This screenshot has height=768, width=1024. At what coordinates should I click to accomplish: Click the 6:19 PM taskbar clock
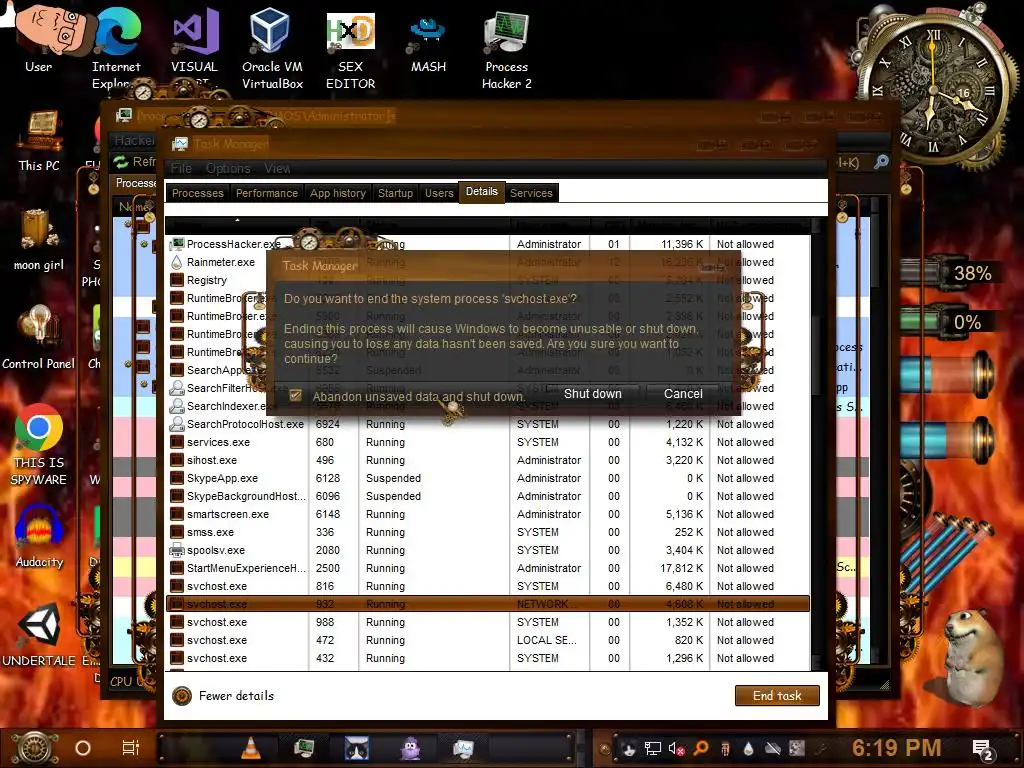pyautogui.click(x=896, y=748)
